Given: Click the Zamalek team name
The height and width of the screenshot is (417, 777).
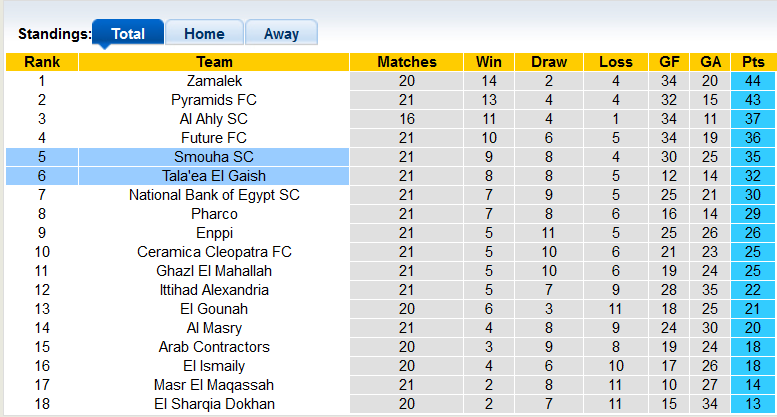Looking at the screenshot, I should pyautogui.click(x=214, y=81).
